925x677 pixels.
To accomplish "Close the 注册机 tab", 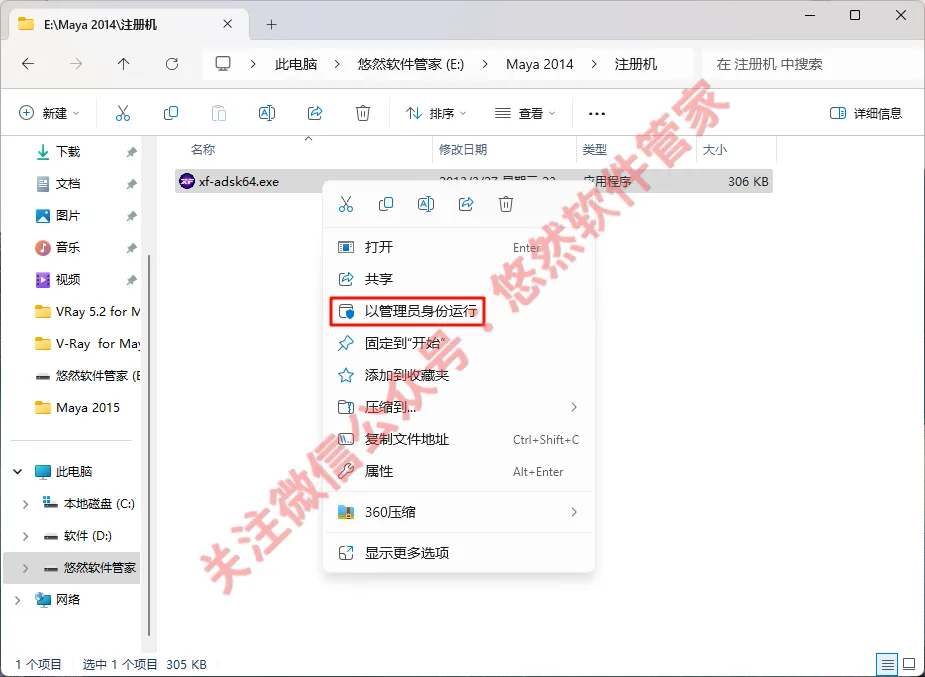I will point(228,24).
